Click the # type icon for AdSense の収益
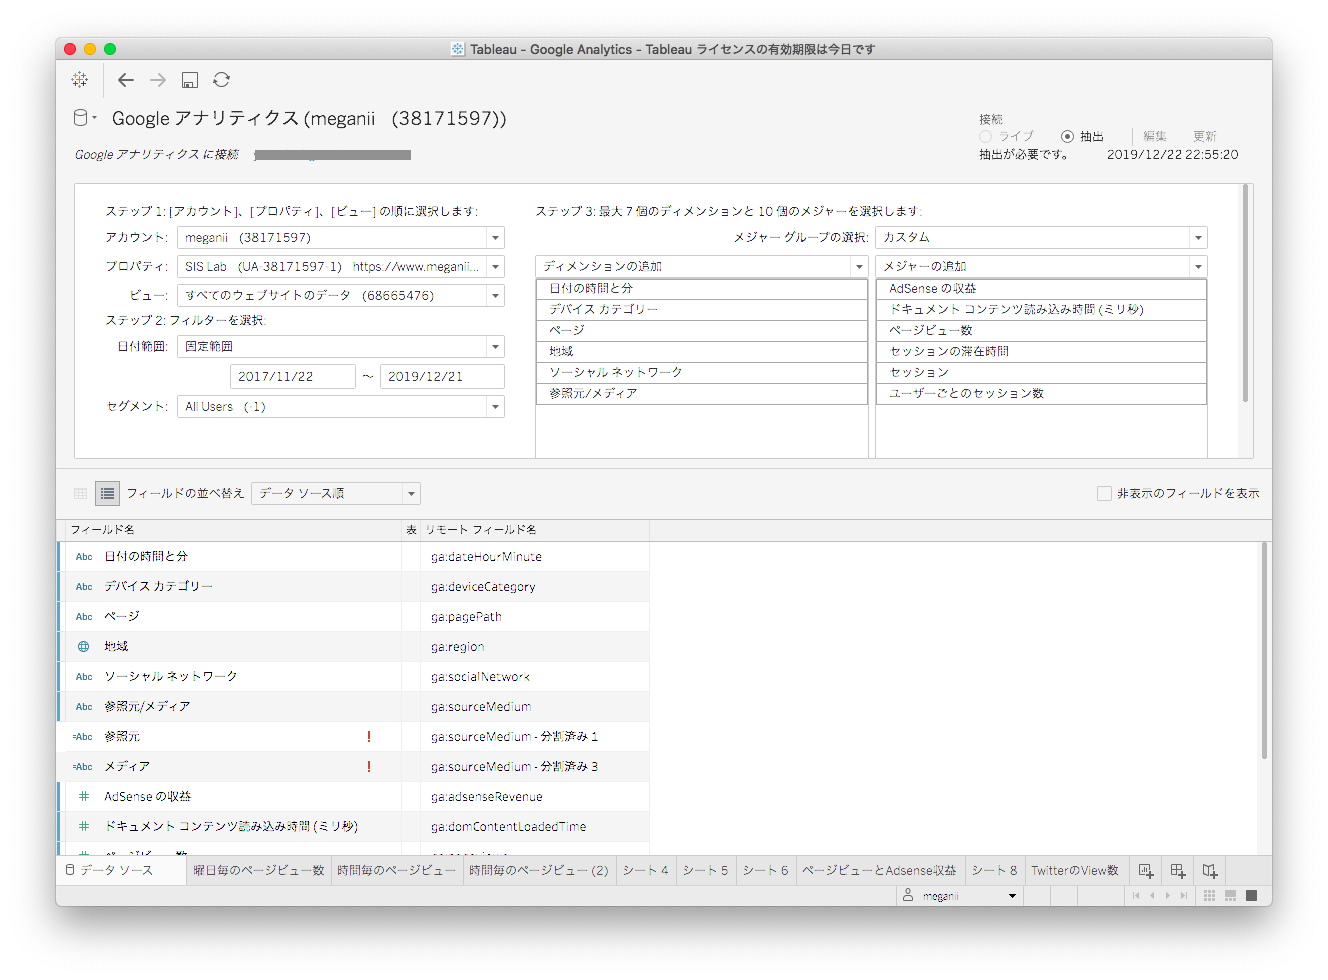The height and width of the screenshot is (980, 1328). tap(84, 797)
